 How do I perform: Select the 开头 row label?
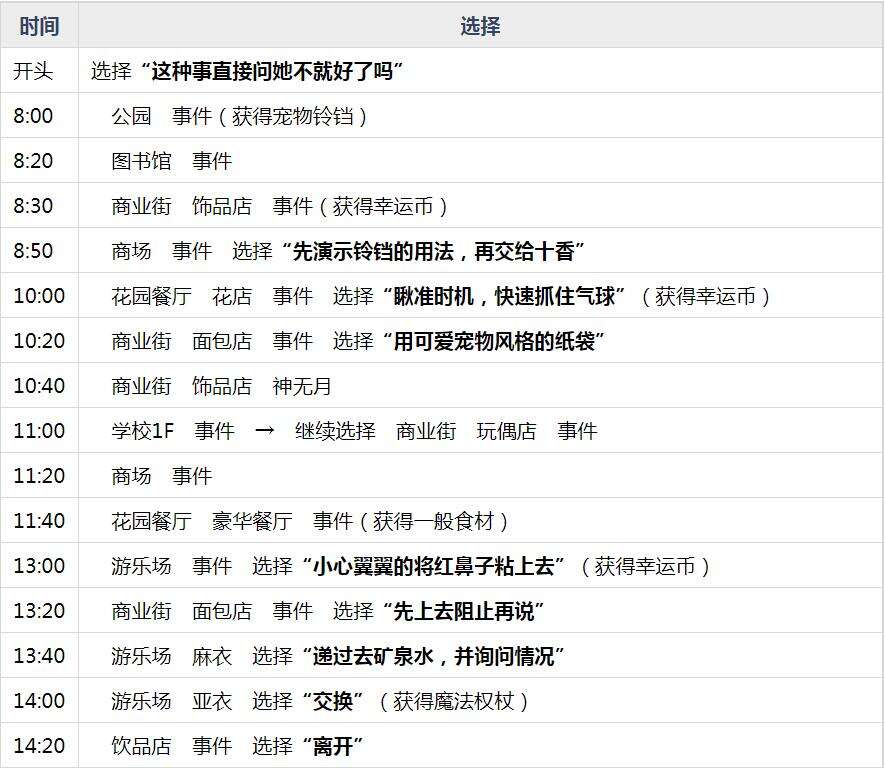[x=33, y=71]
